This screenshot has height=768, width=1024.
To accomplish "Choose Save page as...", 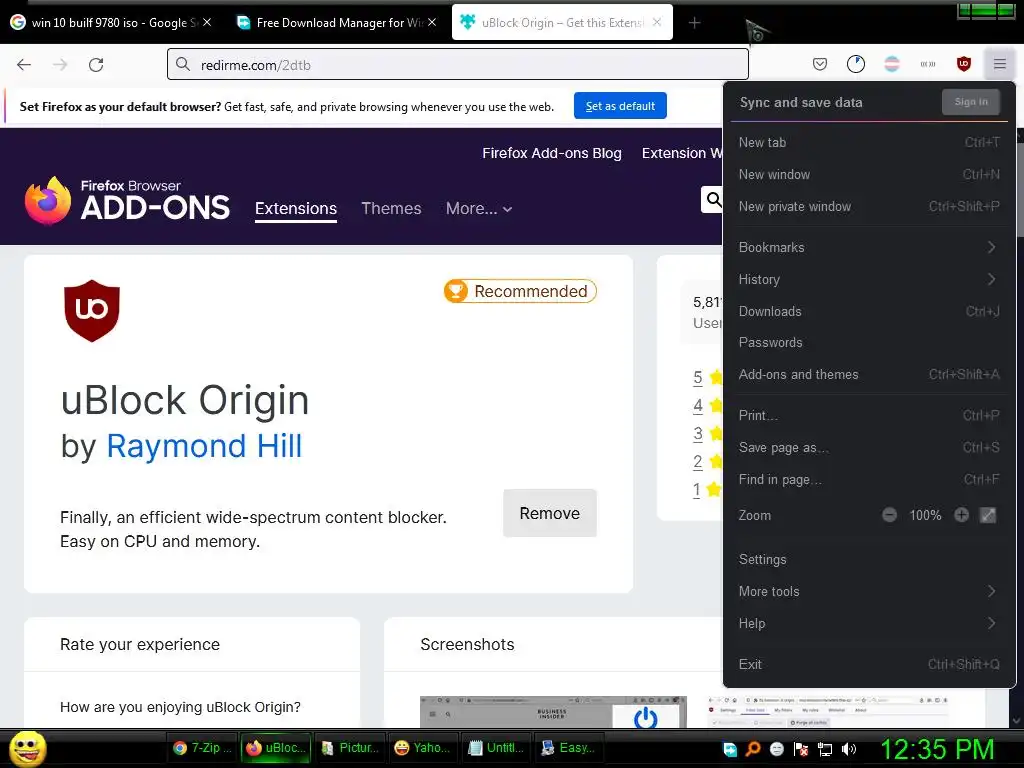I will [x=869, y=447].
